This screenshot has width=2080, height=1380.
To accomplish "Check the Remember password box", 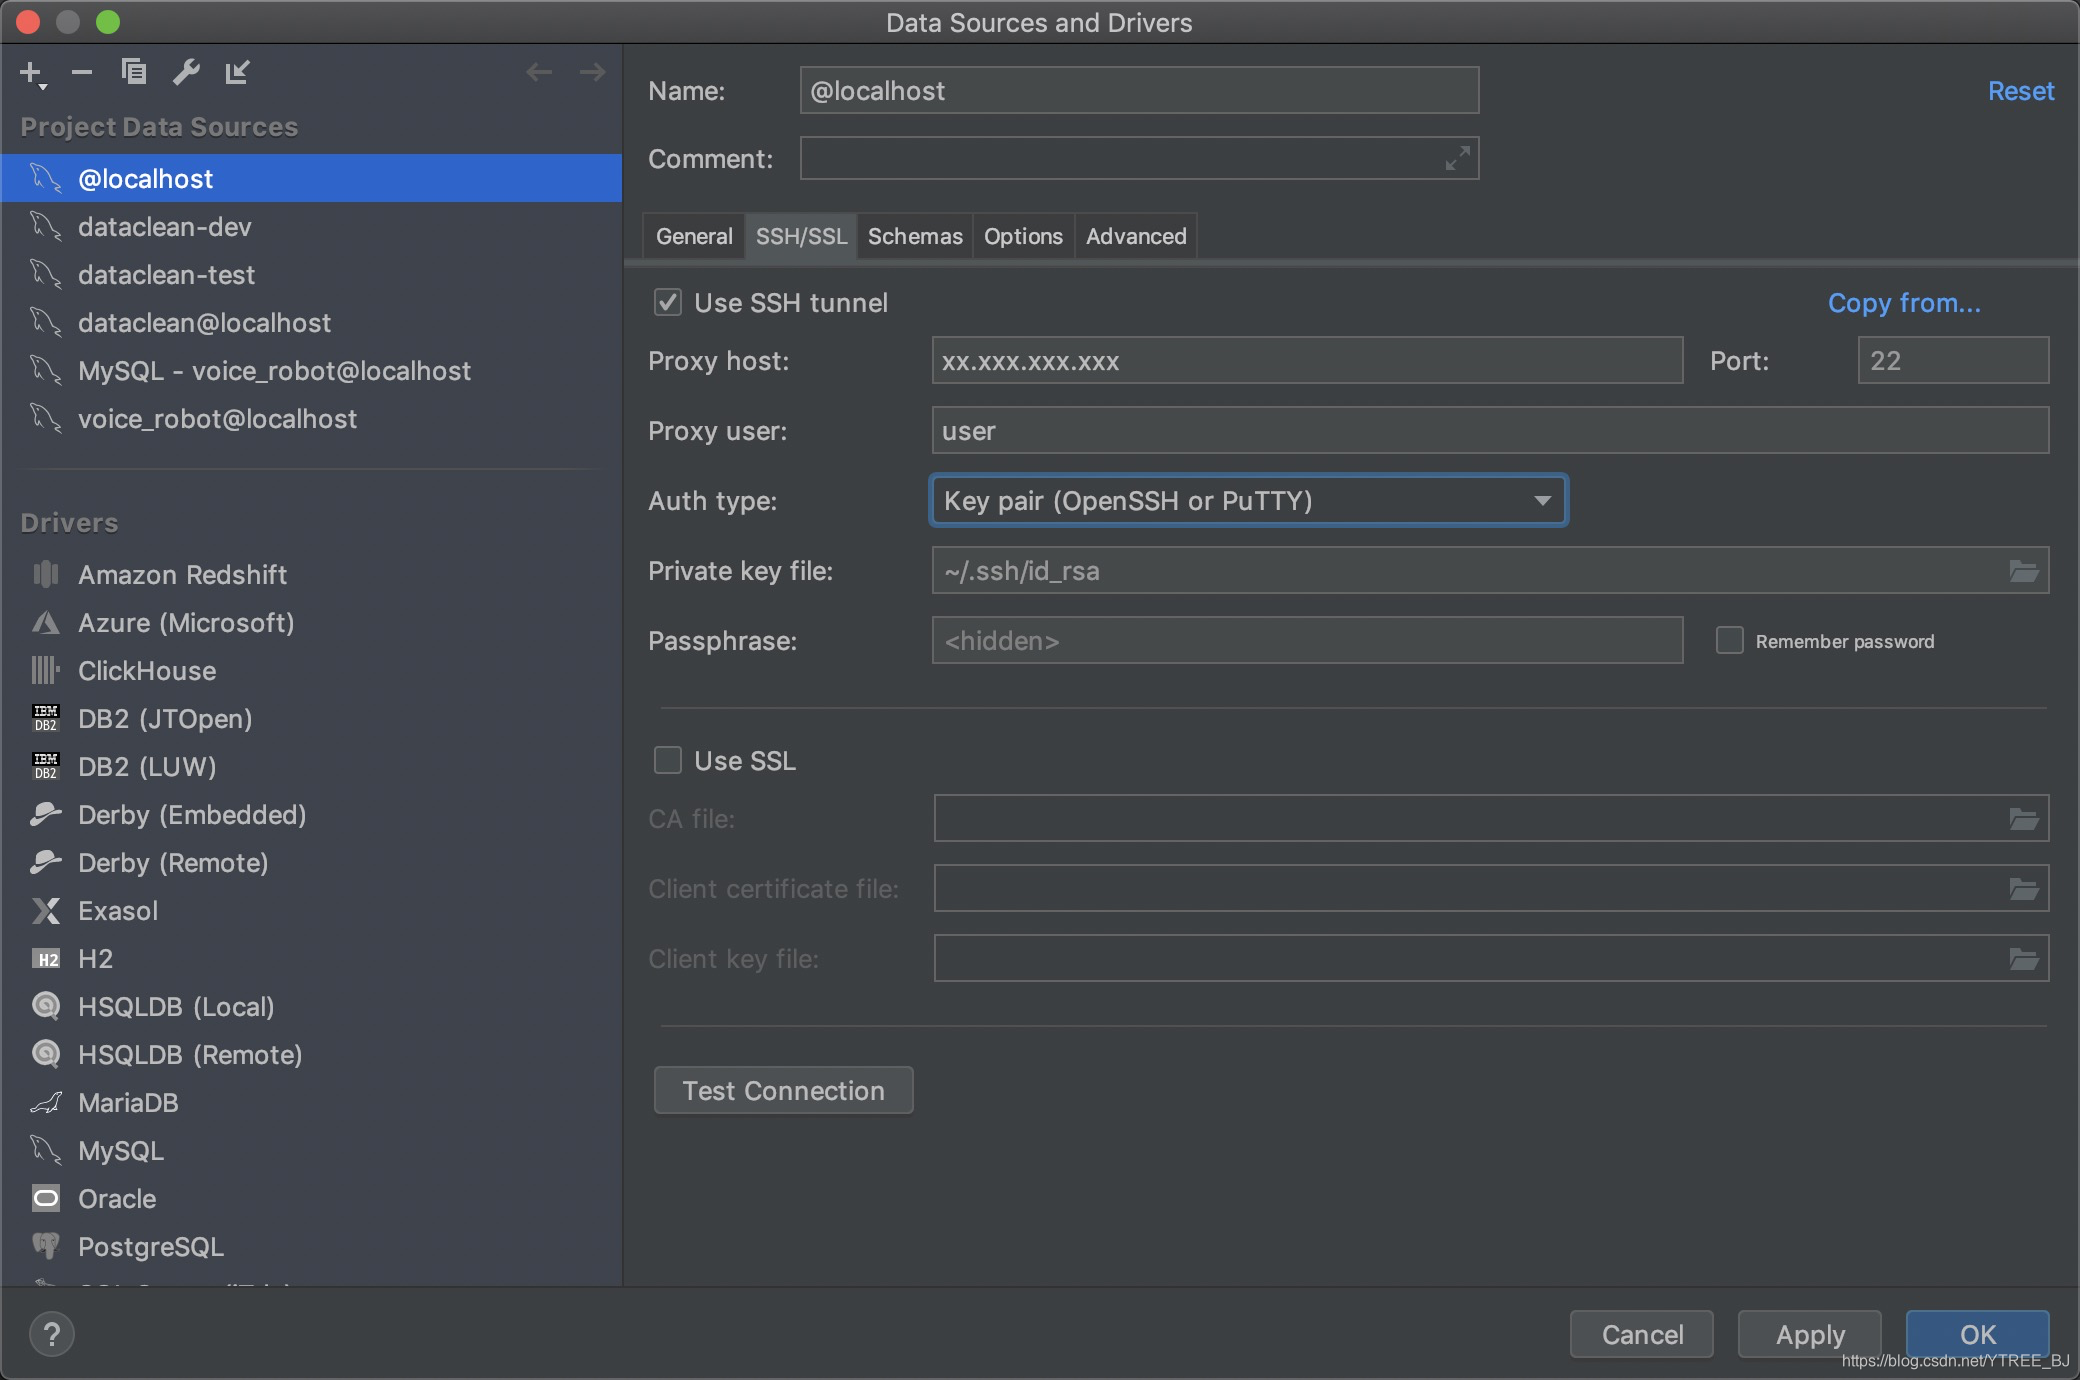I will (1729, 640).
